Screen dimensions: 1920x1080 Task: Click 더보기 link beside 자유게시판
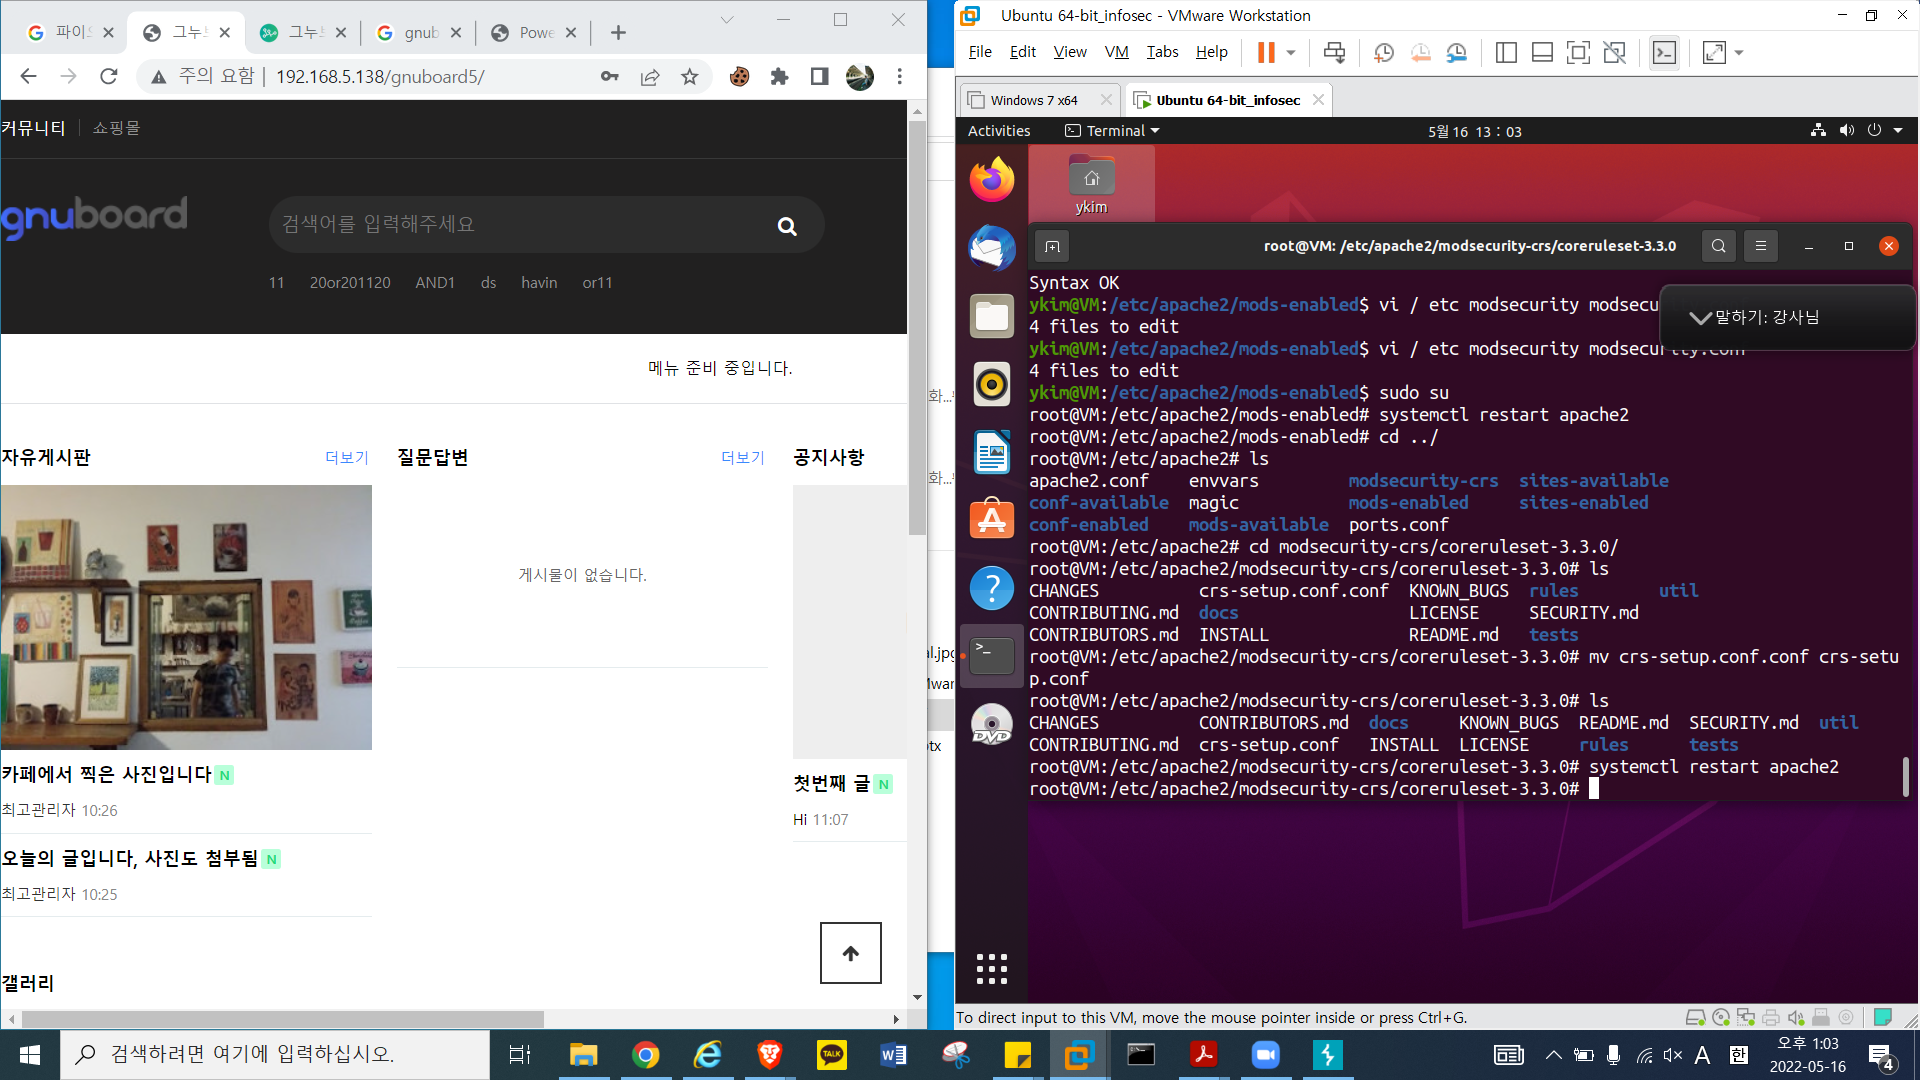(346, 457)
